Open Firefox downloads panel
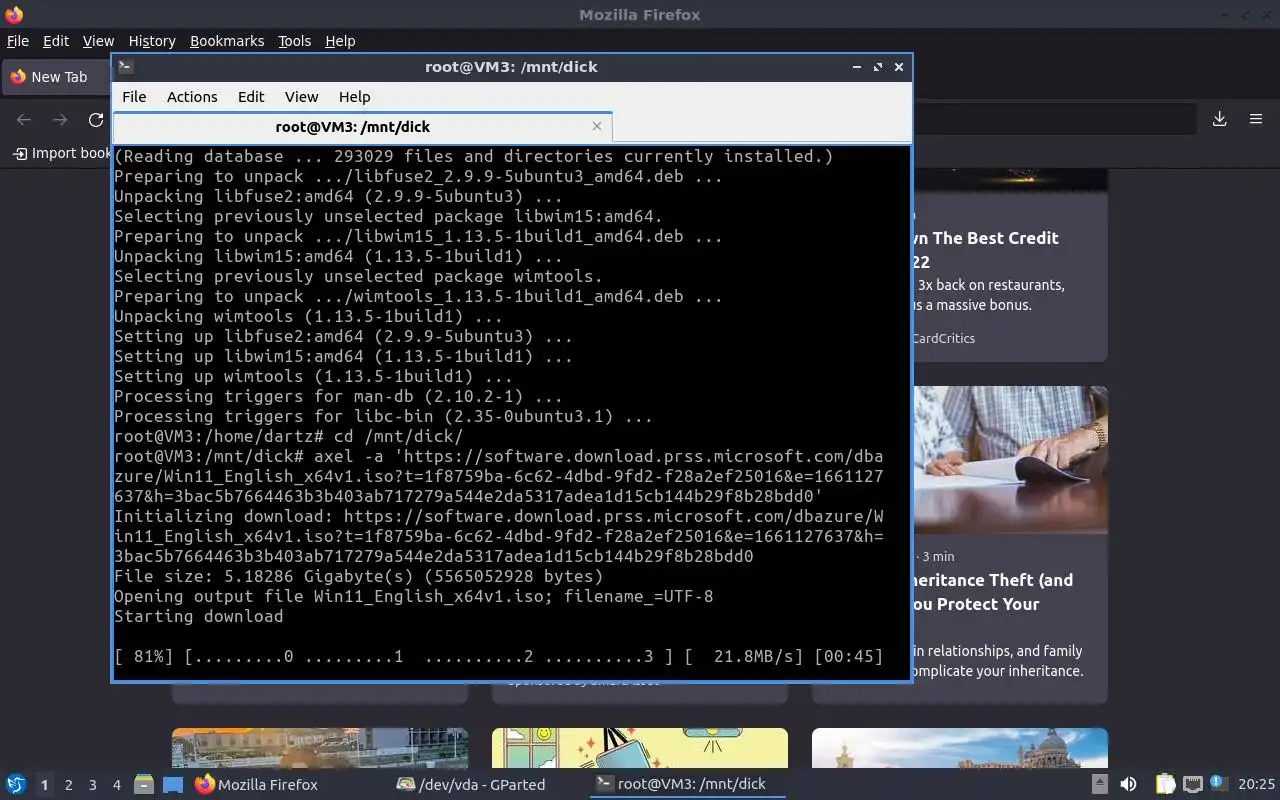Image resolution: width=1280 pixels, height=800 pixels. tap(1220, 119)
